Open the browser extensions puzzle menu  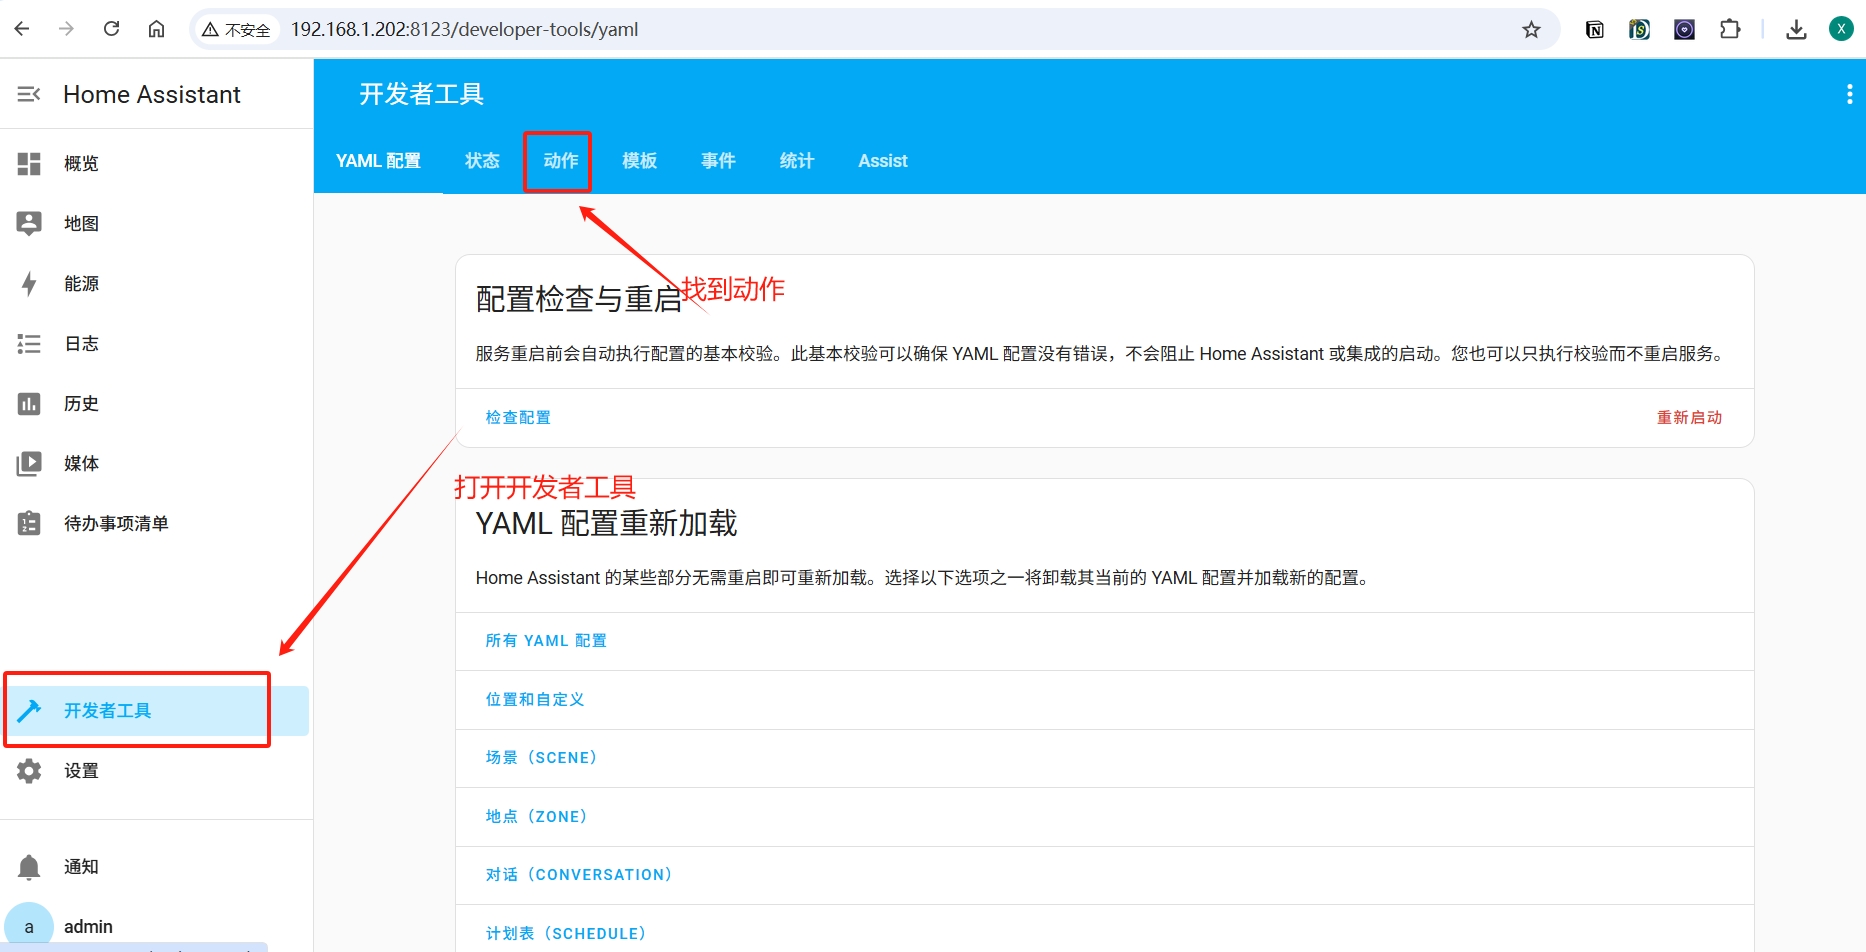point(1730,30)
